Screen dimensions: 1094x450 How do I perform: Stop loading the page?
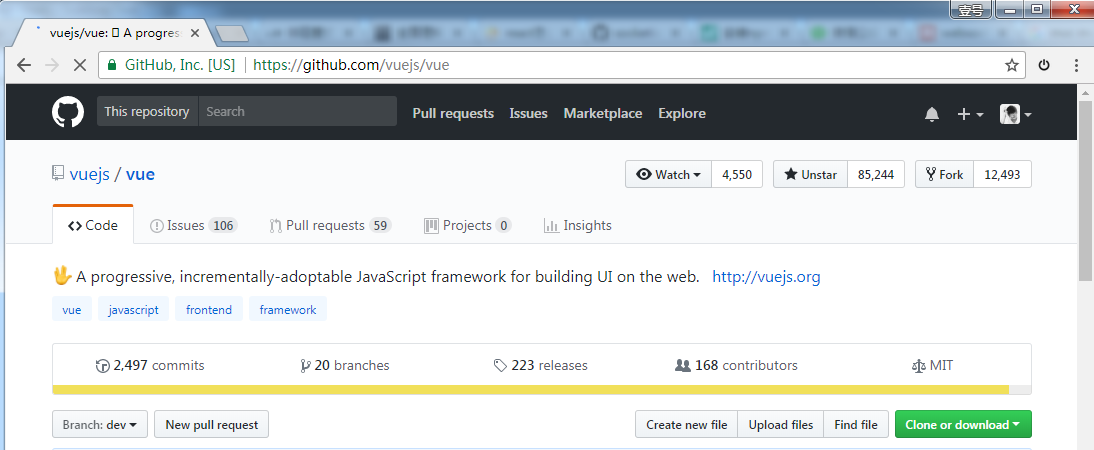tap(80, 65)
